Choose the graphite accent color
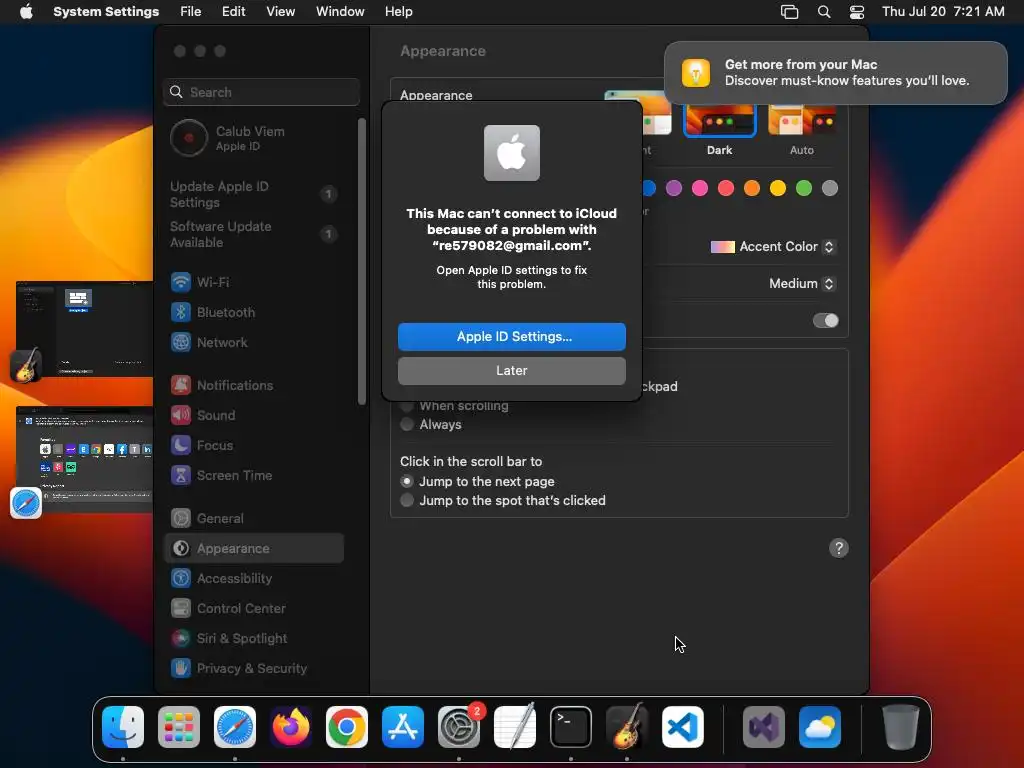 [830, 188]
